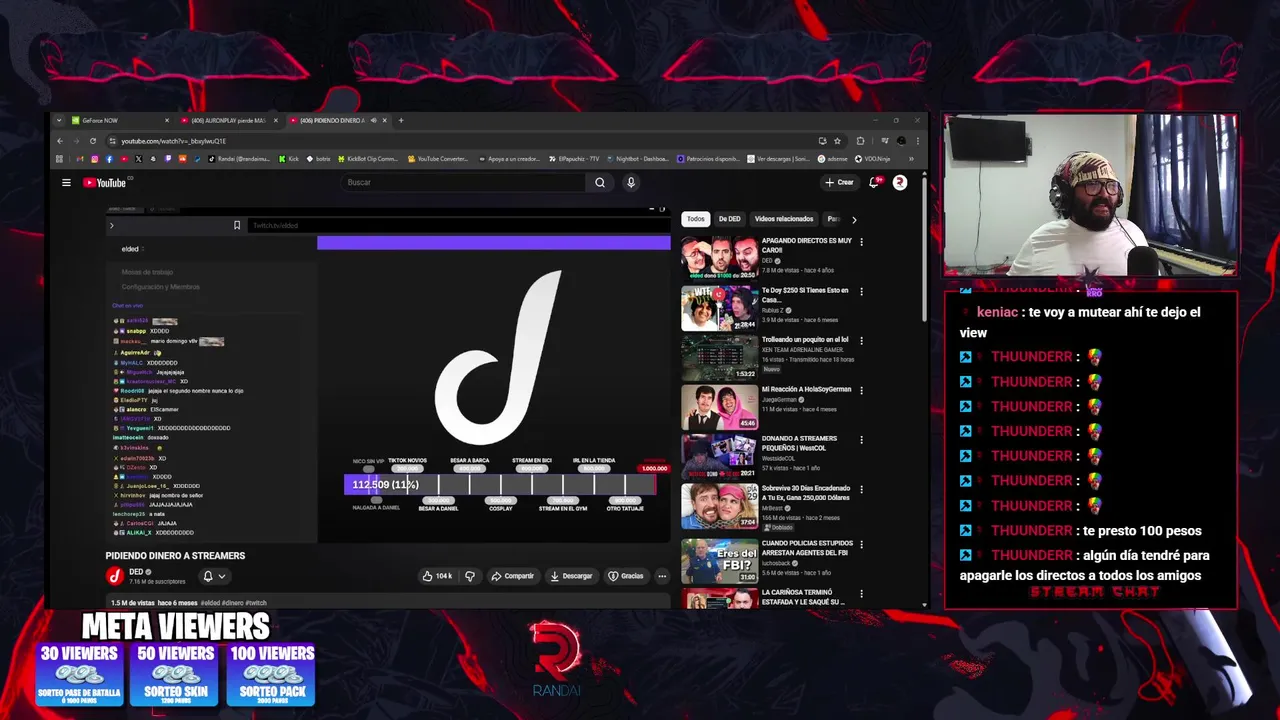
Task: Click the Crear button in YouTube header
Action: pos(839,182)
